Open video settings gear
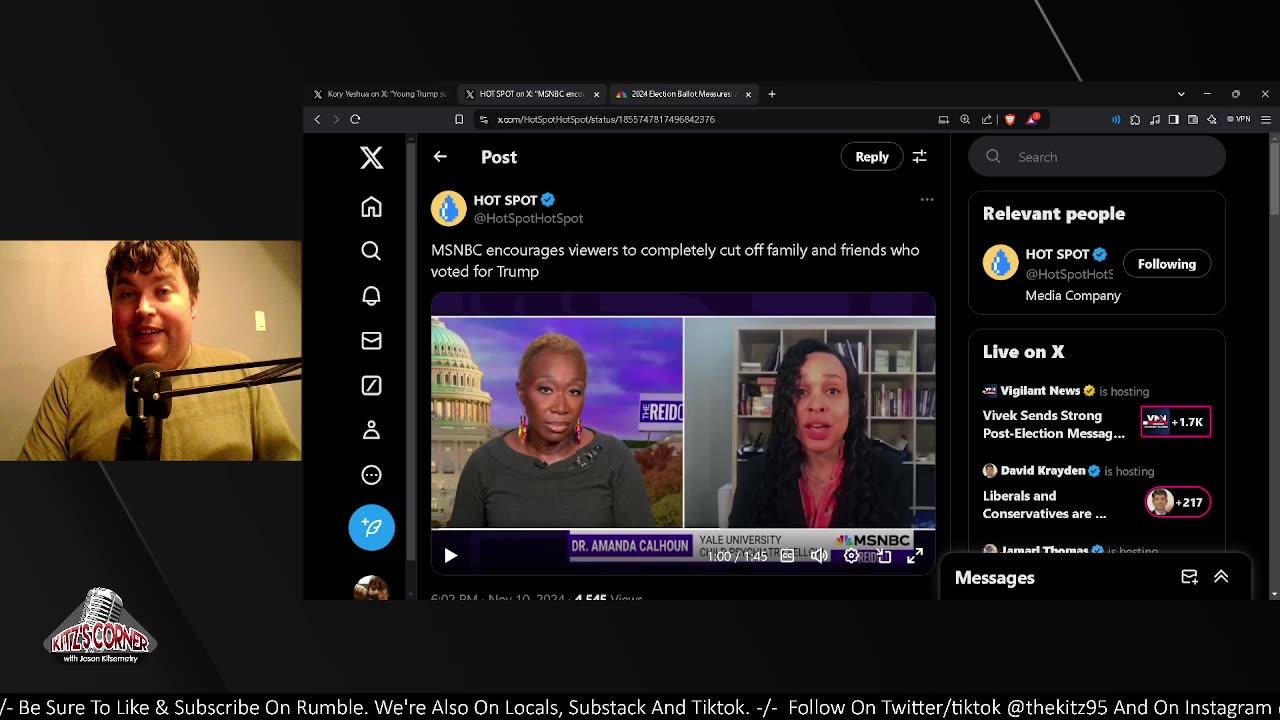 coord(851,556)
